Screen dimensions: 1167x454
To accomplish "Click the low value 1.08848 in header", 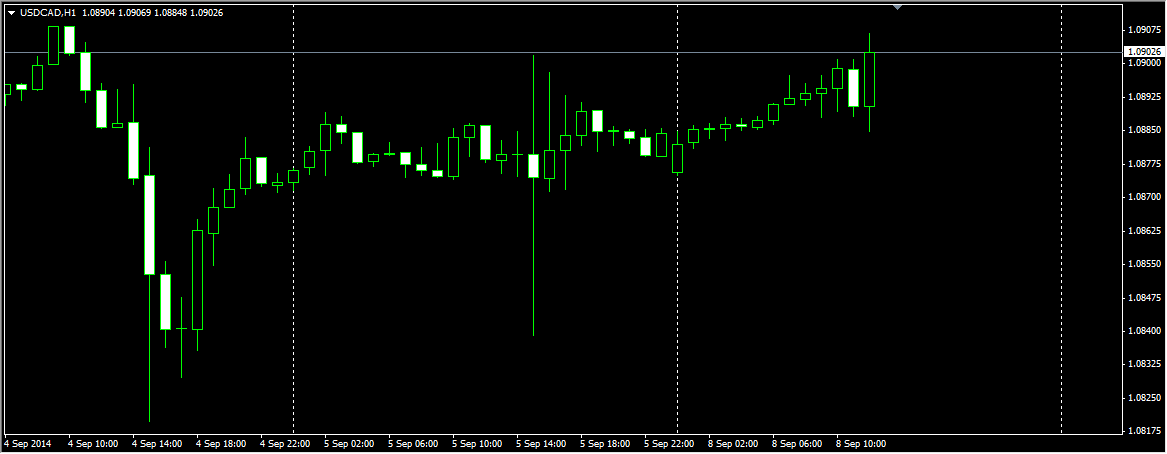I will [x=170, y=13].
